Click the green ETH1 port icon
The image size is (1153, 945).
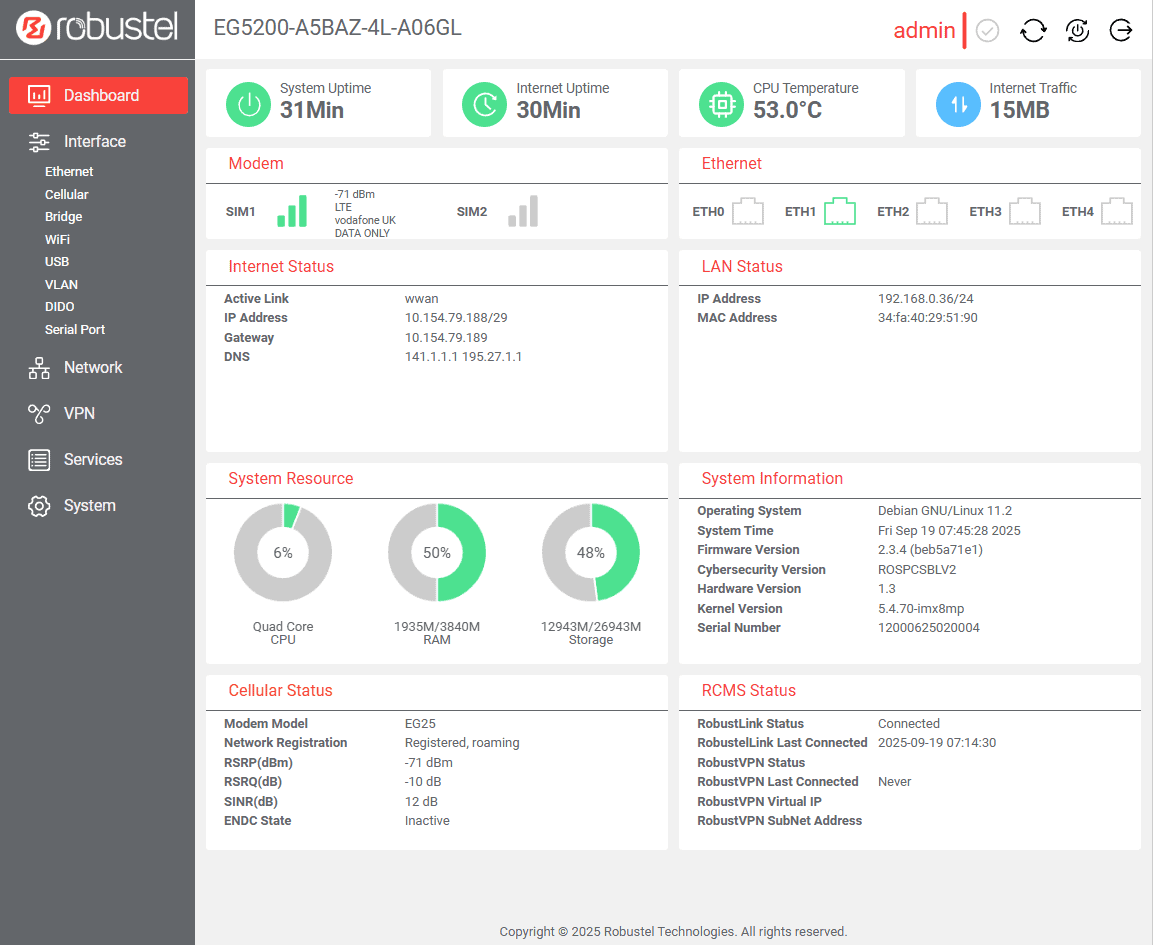[x=840, y=212]
